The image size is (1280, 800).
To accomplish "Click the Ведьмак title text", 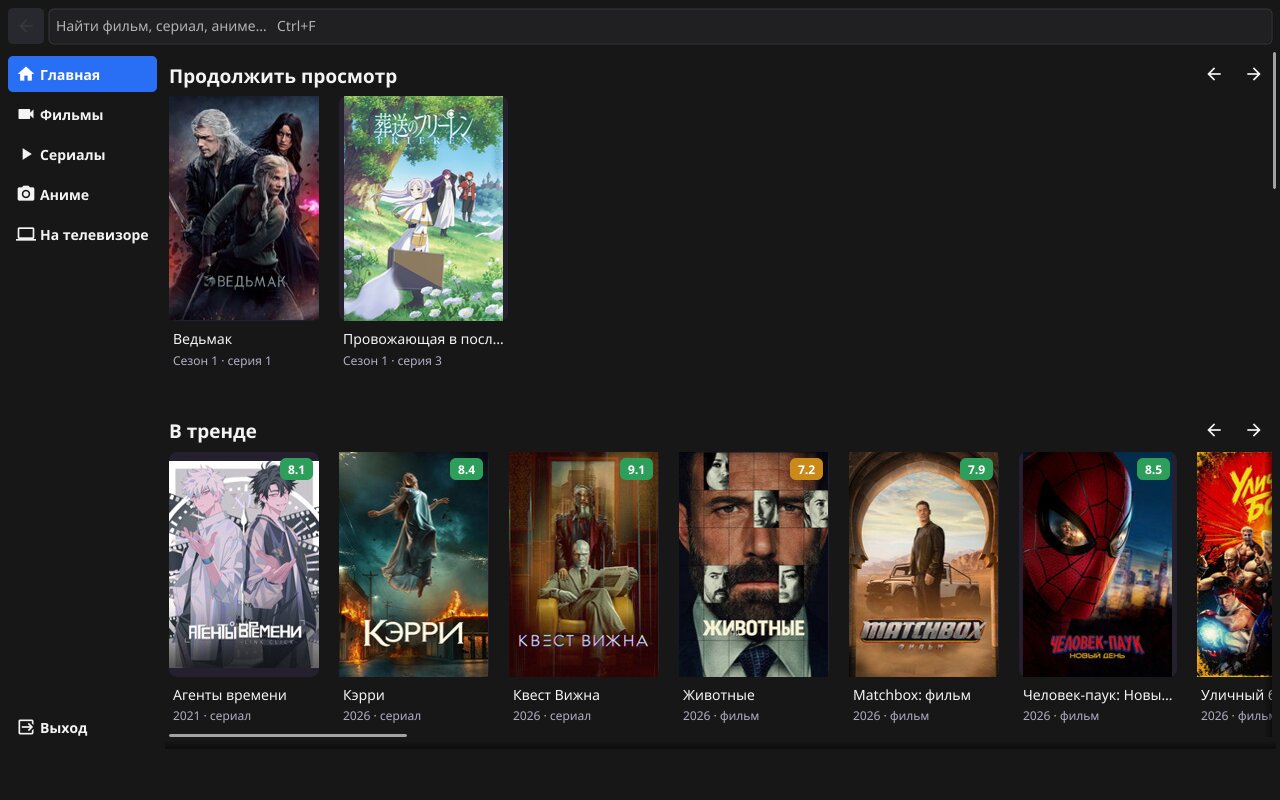I will pos(202,339).
